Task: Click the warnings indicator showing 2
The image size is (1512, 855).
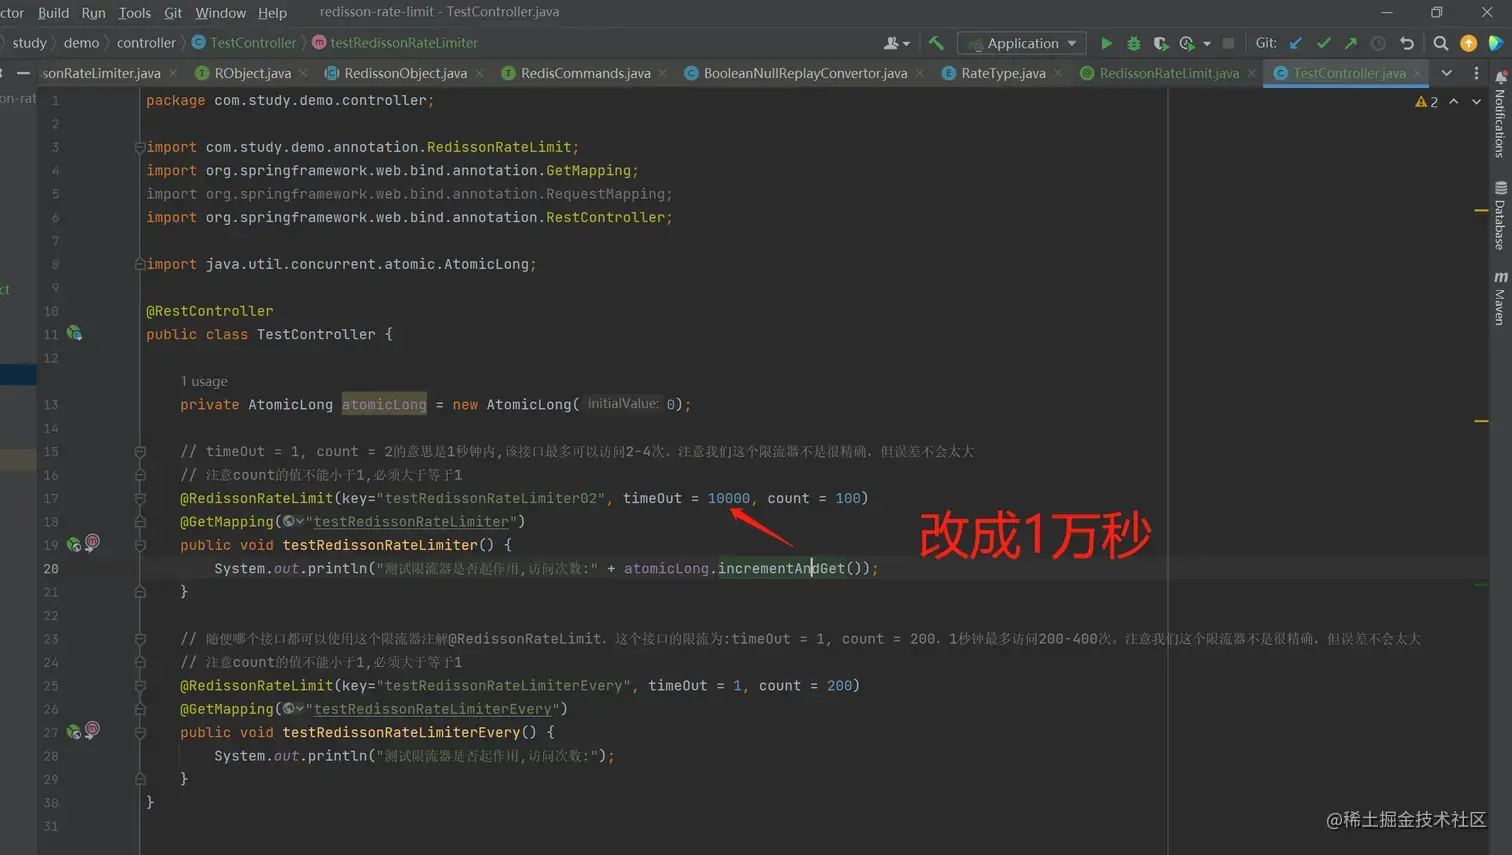Action: (x=1427, y=102)
